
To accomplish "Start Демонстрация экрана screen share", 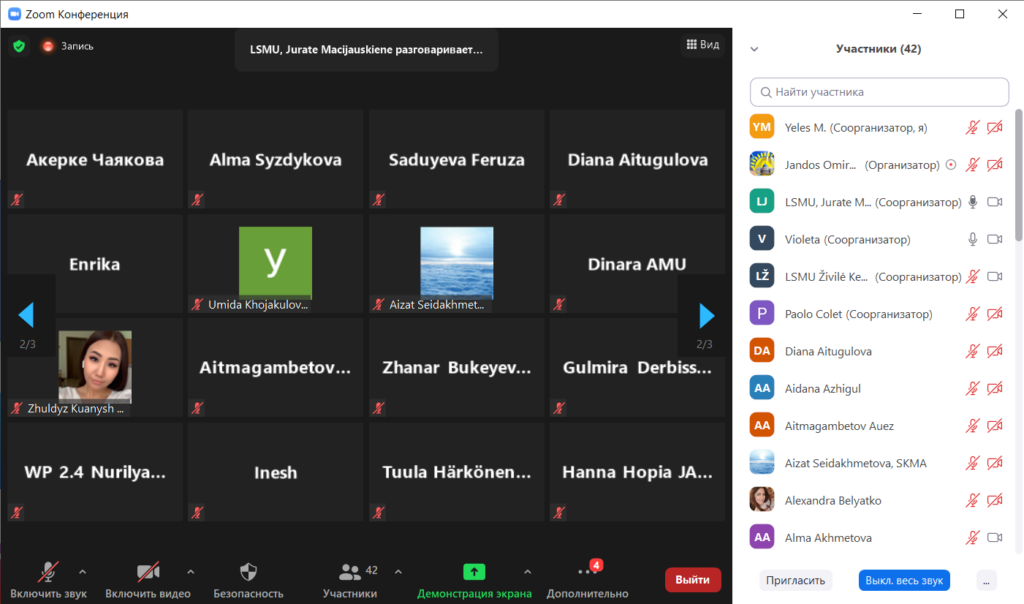I will pos(474,573).
